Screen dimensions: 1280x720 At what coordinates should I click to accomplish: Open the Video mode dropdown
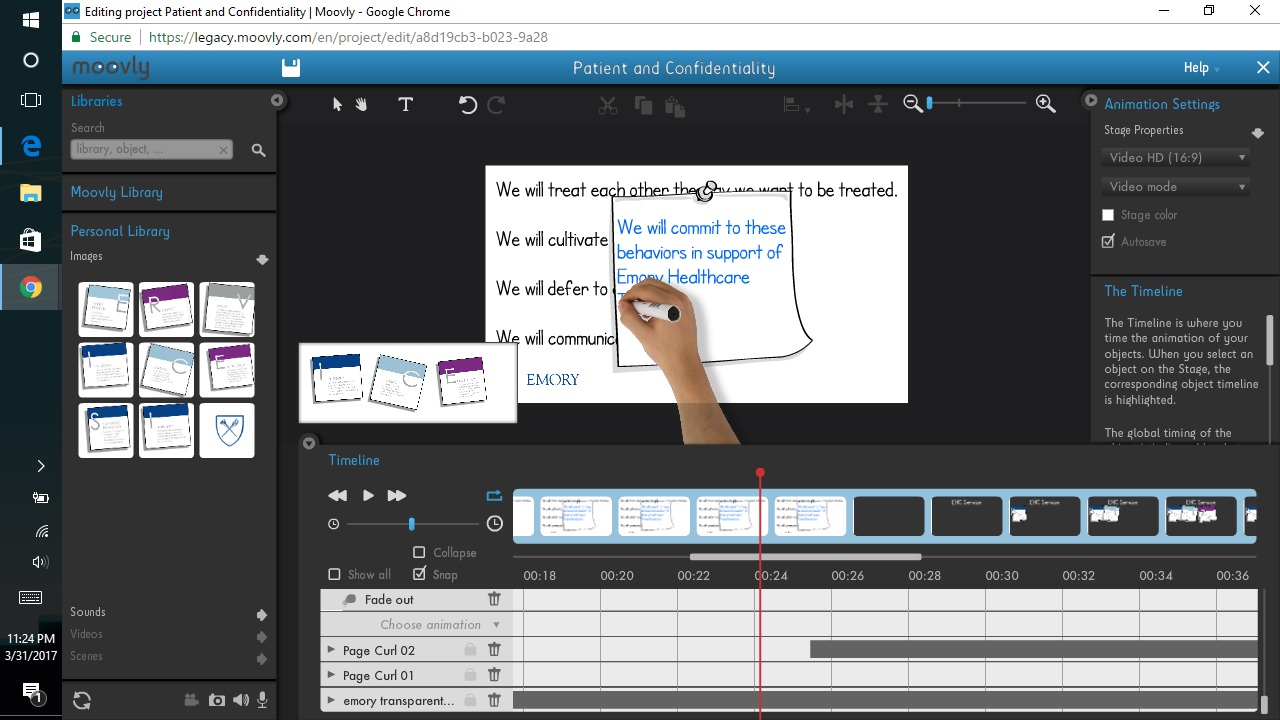point(1176,186)
